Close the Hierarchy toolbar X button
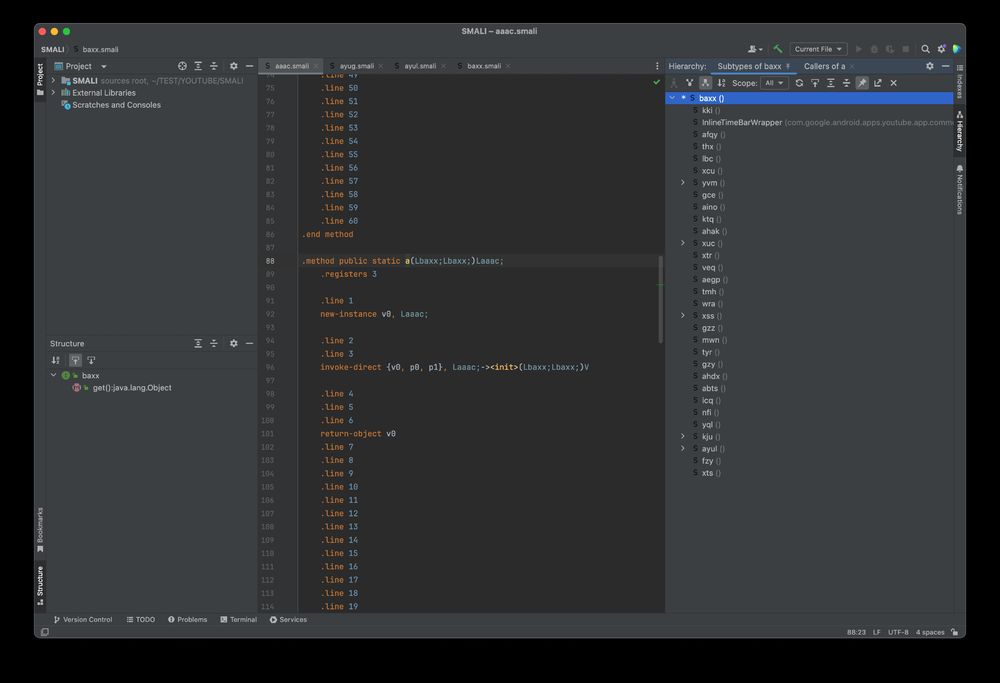 click(893, 83)
